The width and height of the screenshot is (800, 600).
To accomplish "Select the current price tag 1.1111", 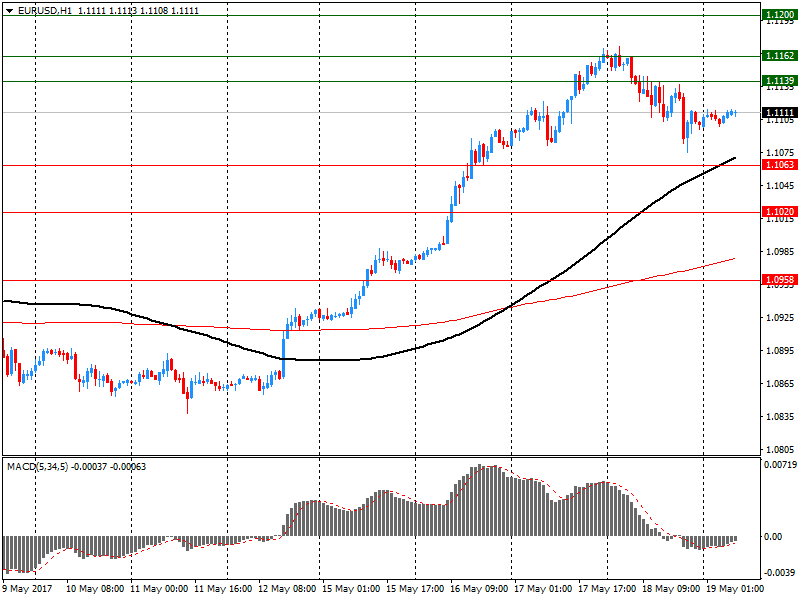I will click(780, 112).
